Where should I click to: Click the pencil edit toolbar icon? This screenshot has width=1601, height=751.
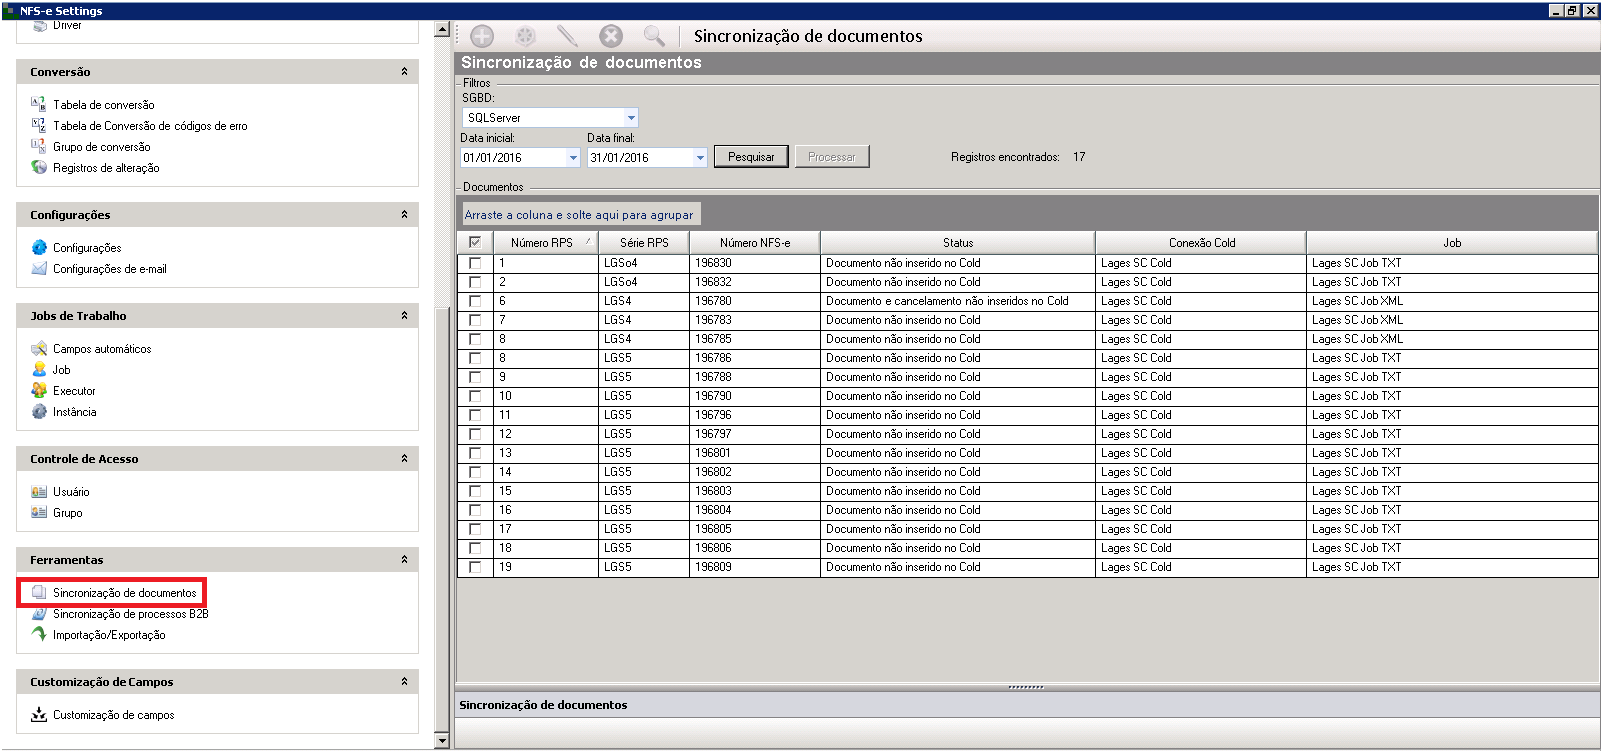567,37
